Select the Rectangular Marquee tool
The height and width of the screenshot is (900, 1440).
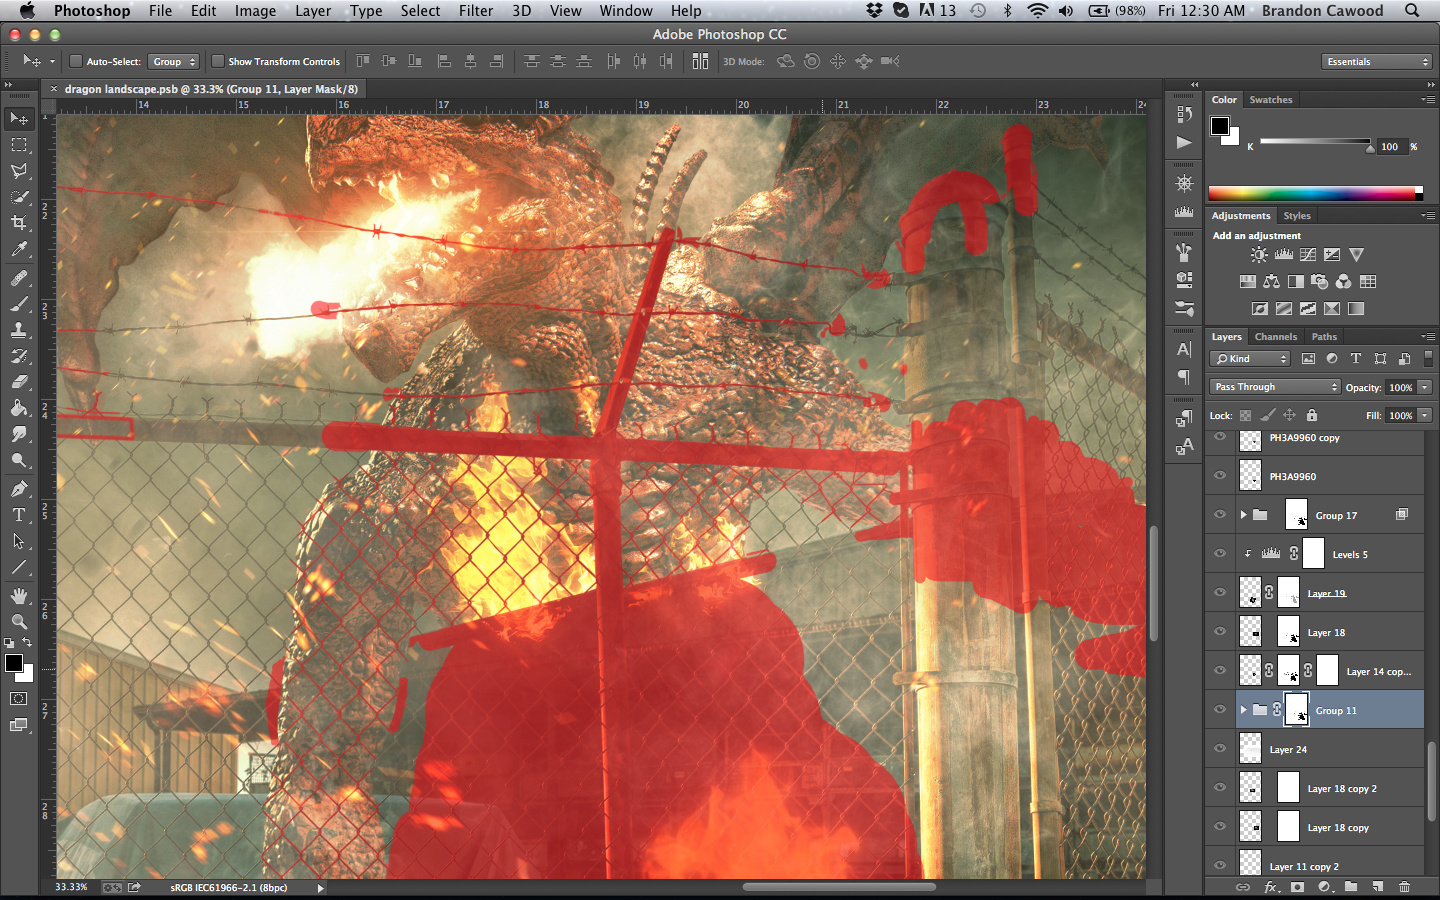coord(19,145)
